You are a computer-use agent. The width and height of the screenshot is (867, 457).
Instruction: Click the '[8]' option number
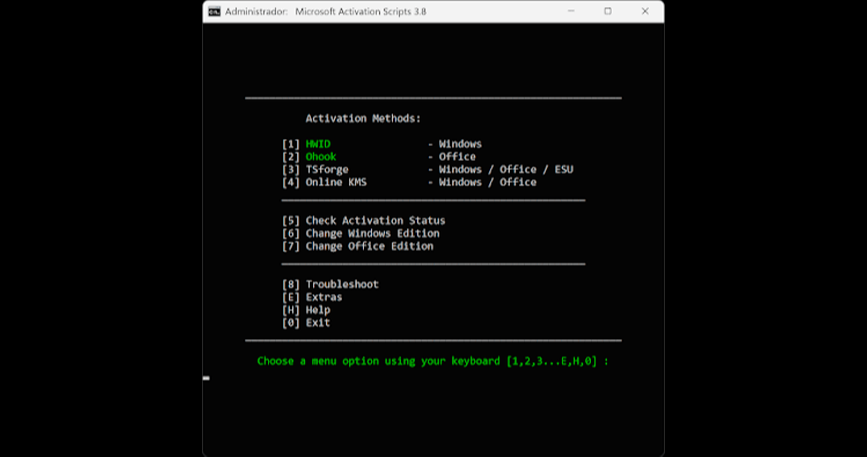point(291,284)
